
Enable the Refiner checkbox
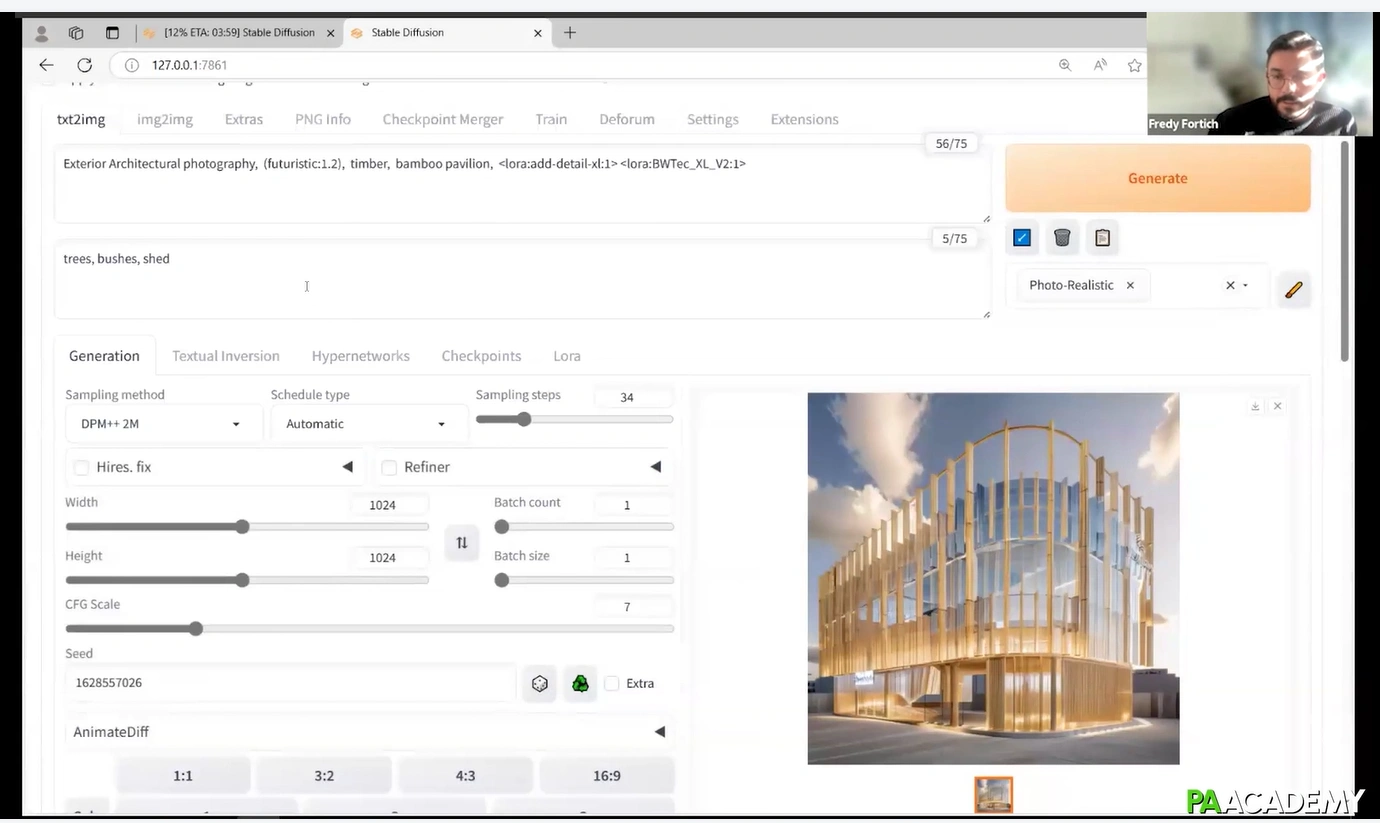390,467
